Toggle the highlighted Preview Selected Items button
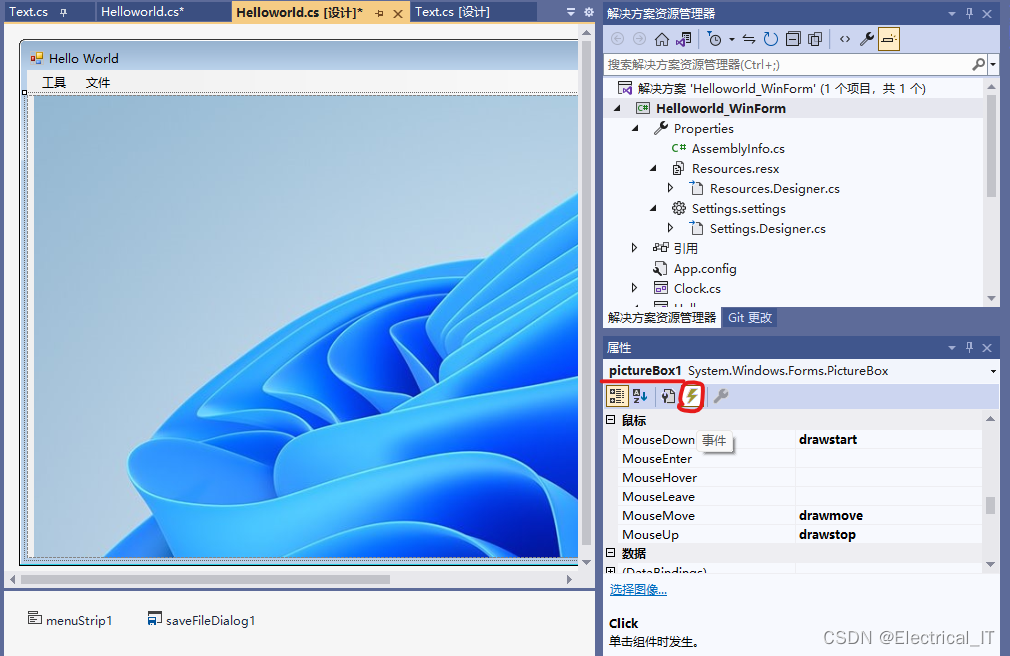1010x656 pixels. coord(888,39)
